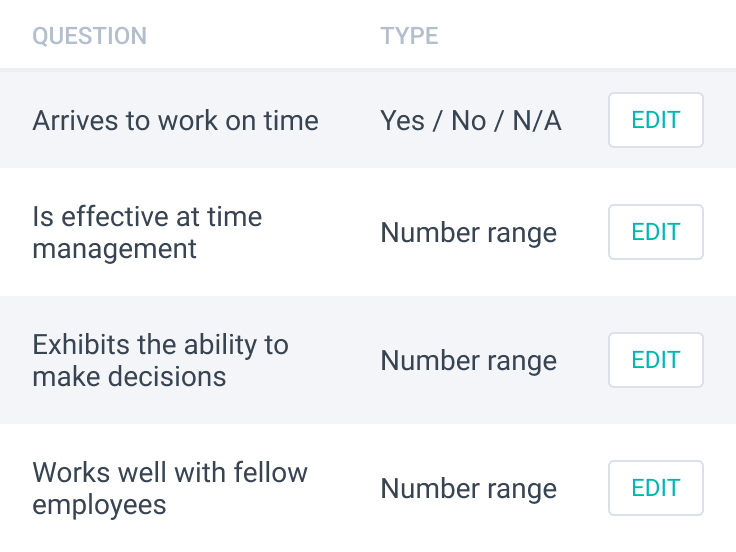Click 'Number range' type for make decisions question
Screen dimensions: 736x552
point(468,360)
